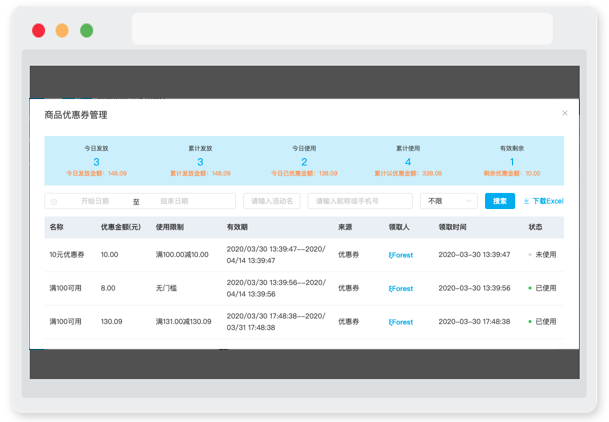609x422 pixels.
Task: Select the 8.00 amount cell
Action: point(108,288)
